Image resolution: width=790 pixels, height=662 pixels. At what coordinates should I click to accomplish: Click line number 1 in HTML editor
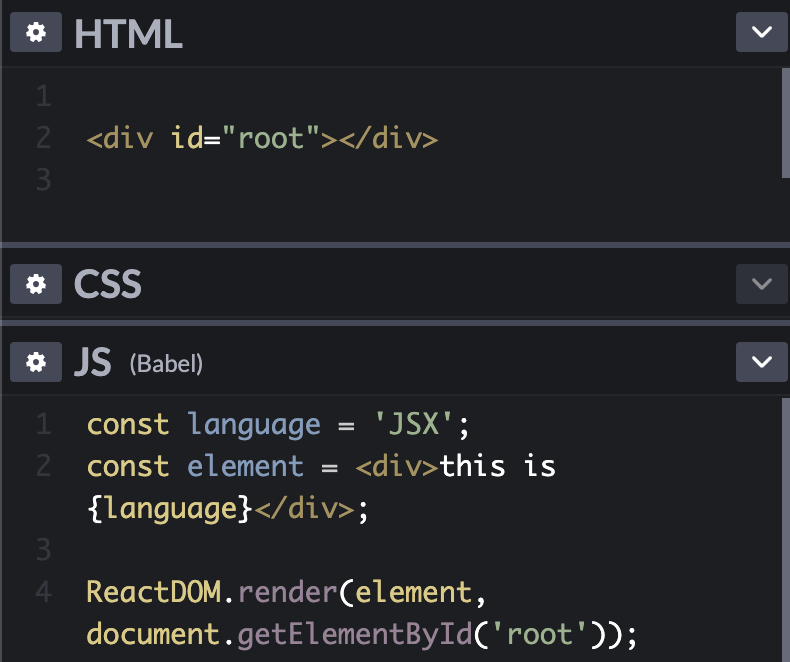point(44,96)
